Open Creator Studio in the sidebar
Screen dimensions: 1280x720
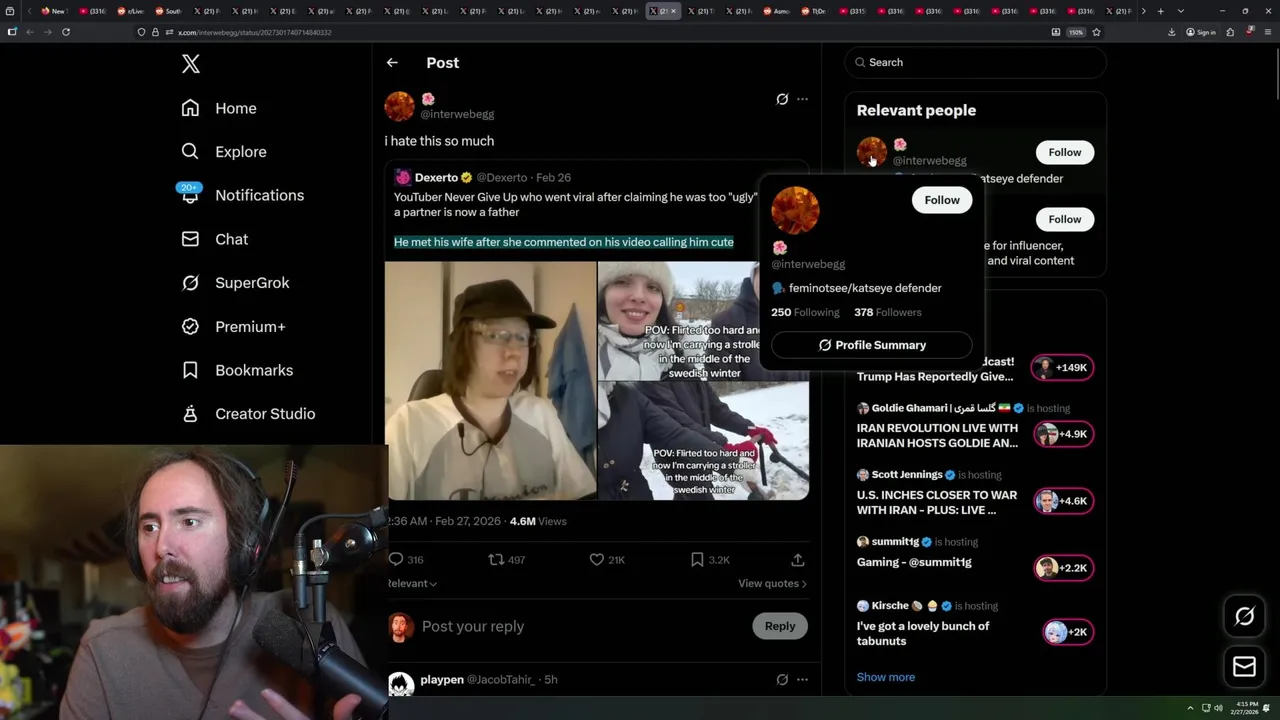click(x=248, y=414)
